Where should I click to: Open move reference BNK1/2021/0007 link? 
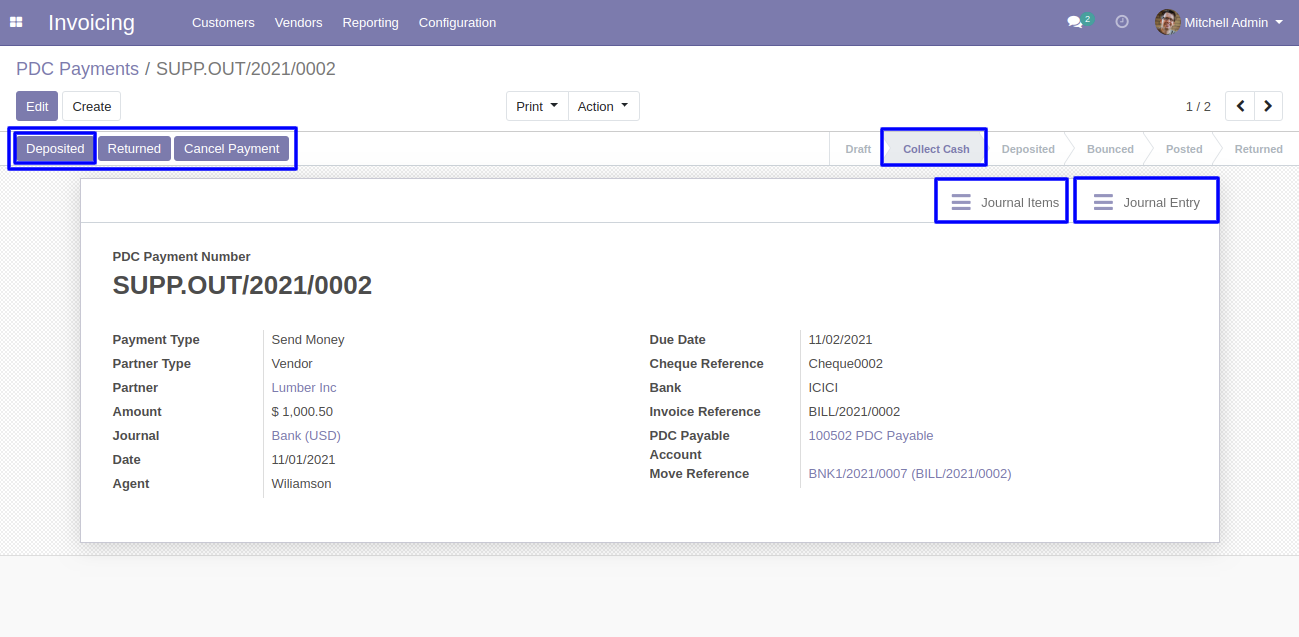point(910,474)
